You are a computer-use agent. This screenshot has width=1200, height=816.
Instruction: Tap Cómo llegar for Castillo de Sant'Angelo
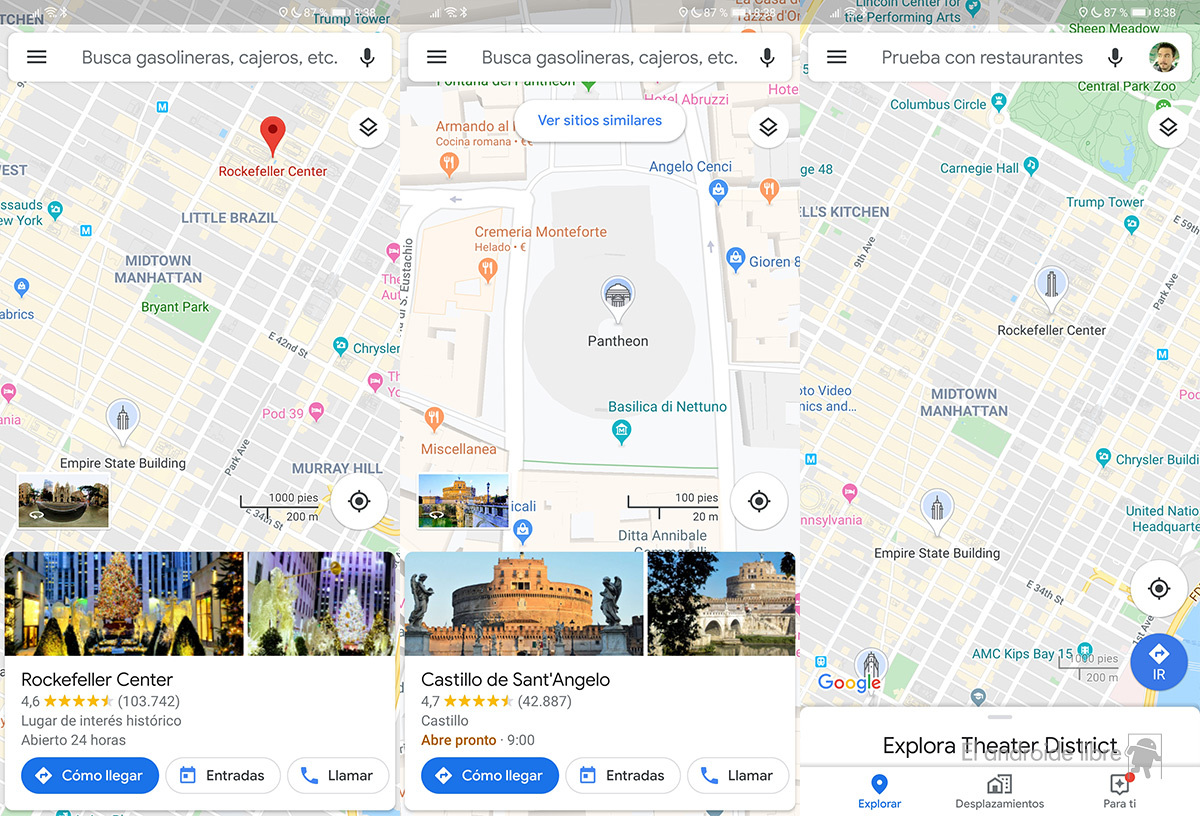(490, 775)
